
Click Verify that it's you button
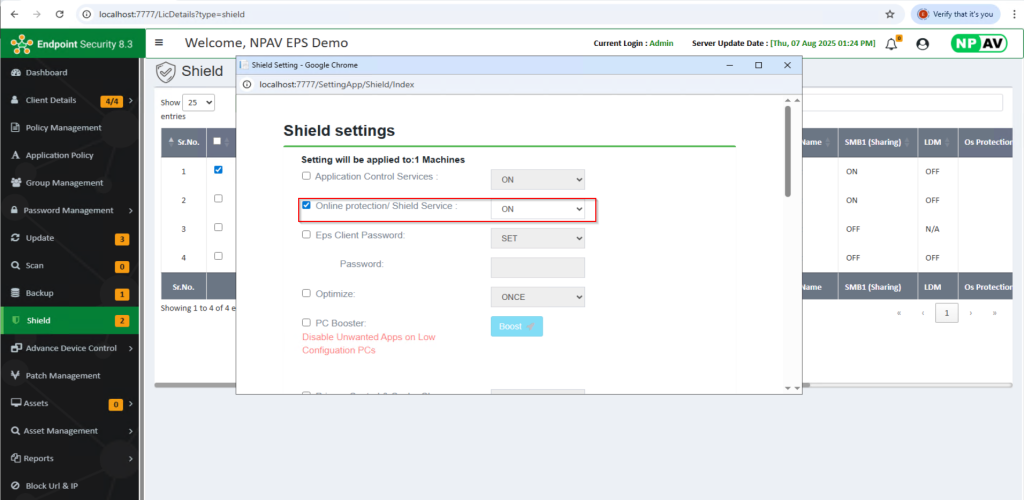point(956,14)
